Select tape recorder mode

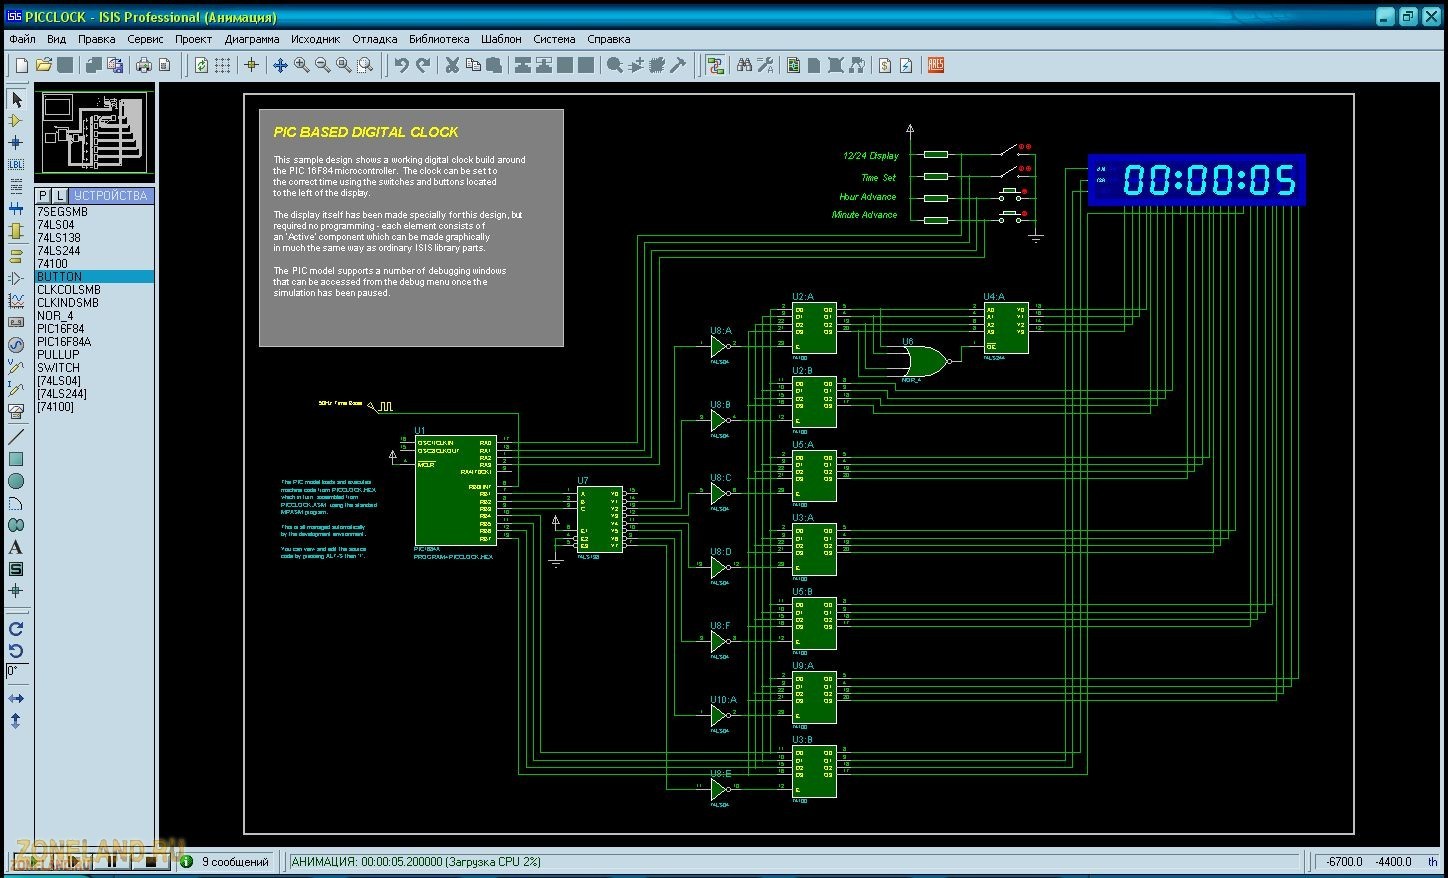pos(16,323)
